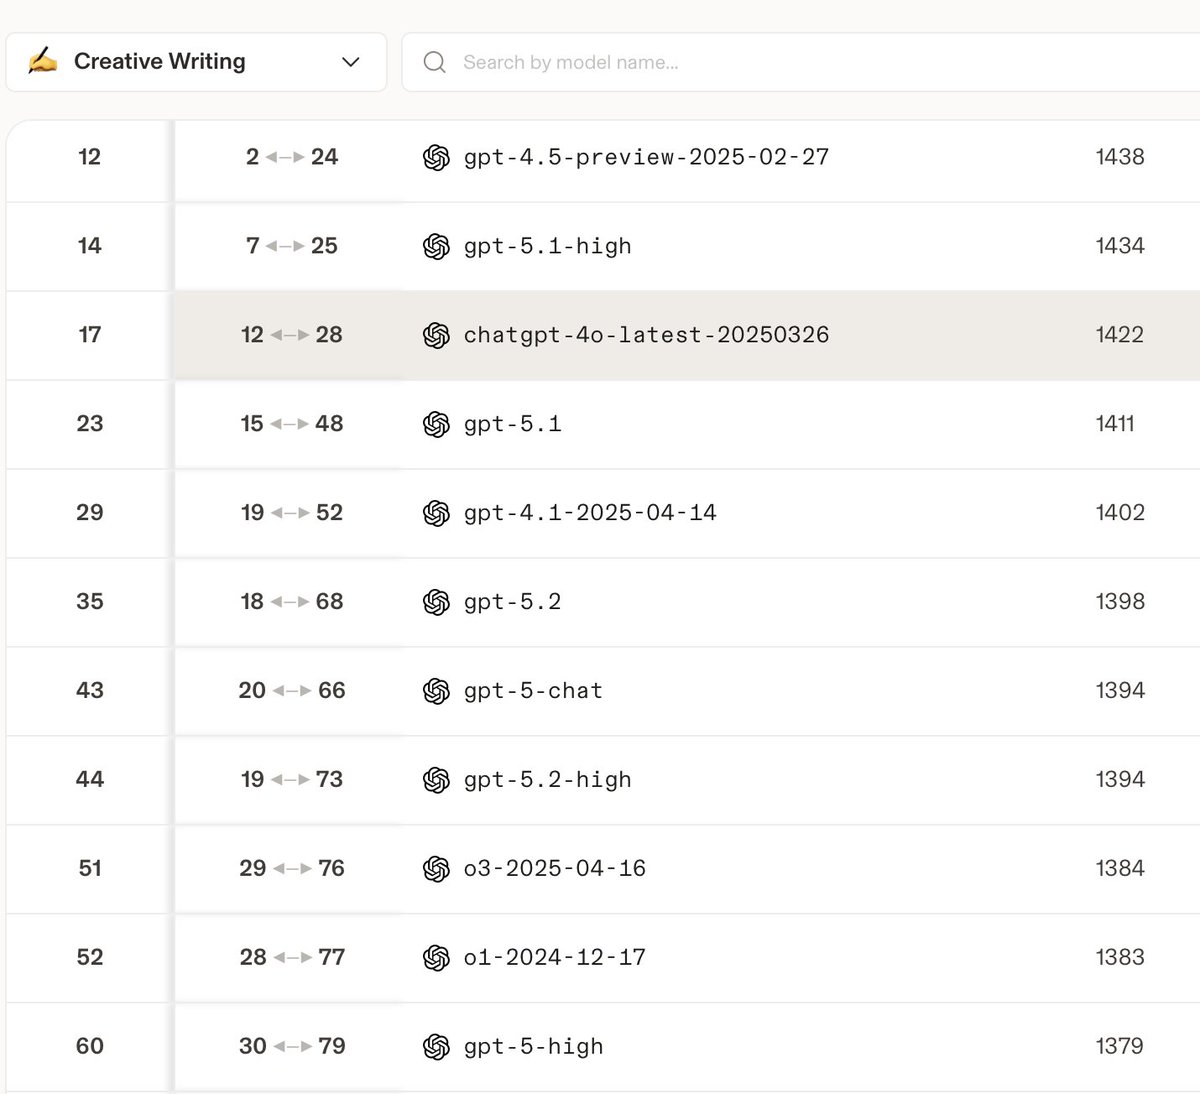Open model gpt-4.5-preview-2025-02-27
Screen dimensions: 1200x1094
coord(646,157)
